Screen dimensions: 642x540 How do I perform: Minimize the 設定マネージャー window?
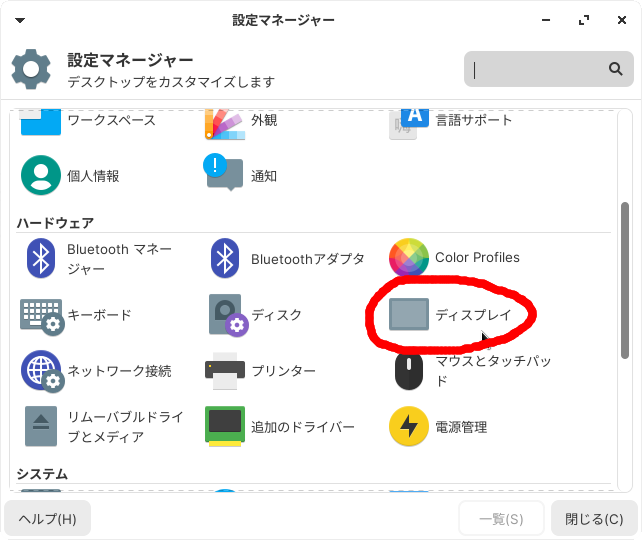point(546,20)
